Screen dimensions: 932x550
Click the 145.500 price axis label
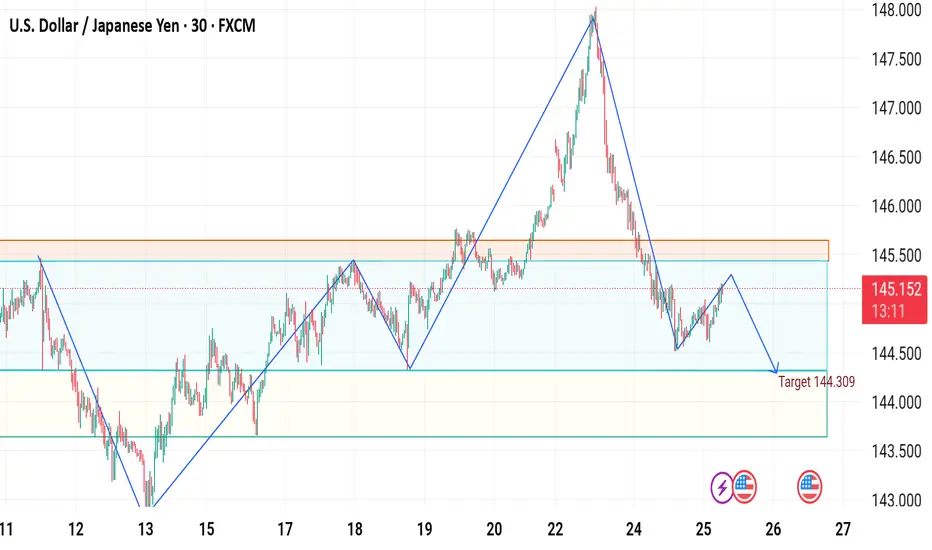pos(896,256)
